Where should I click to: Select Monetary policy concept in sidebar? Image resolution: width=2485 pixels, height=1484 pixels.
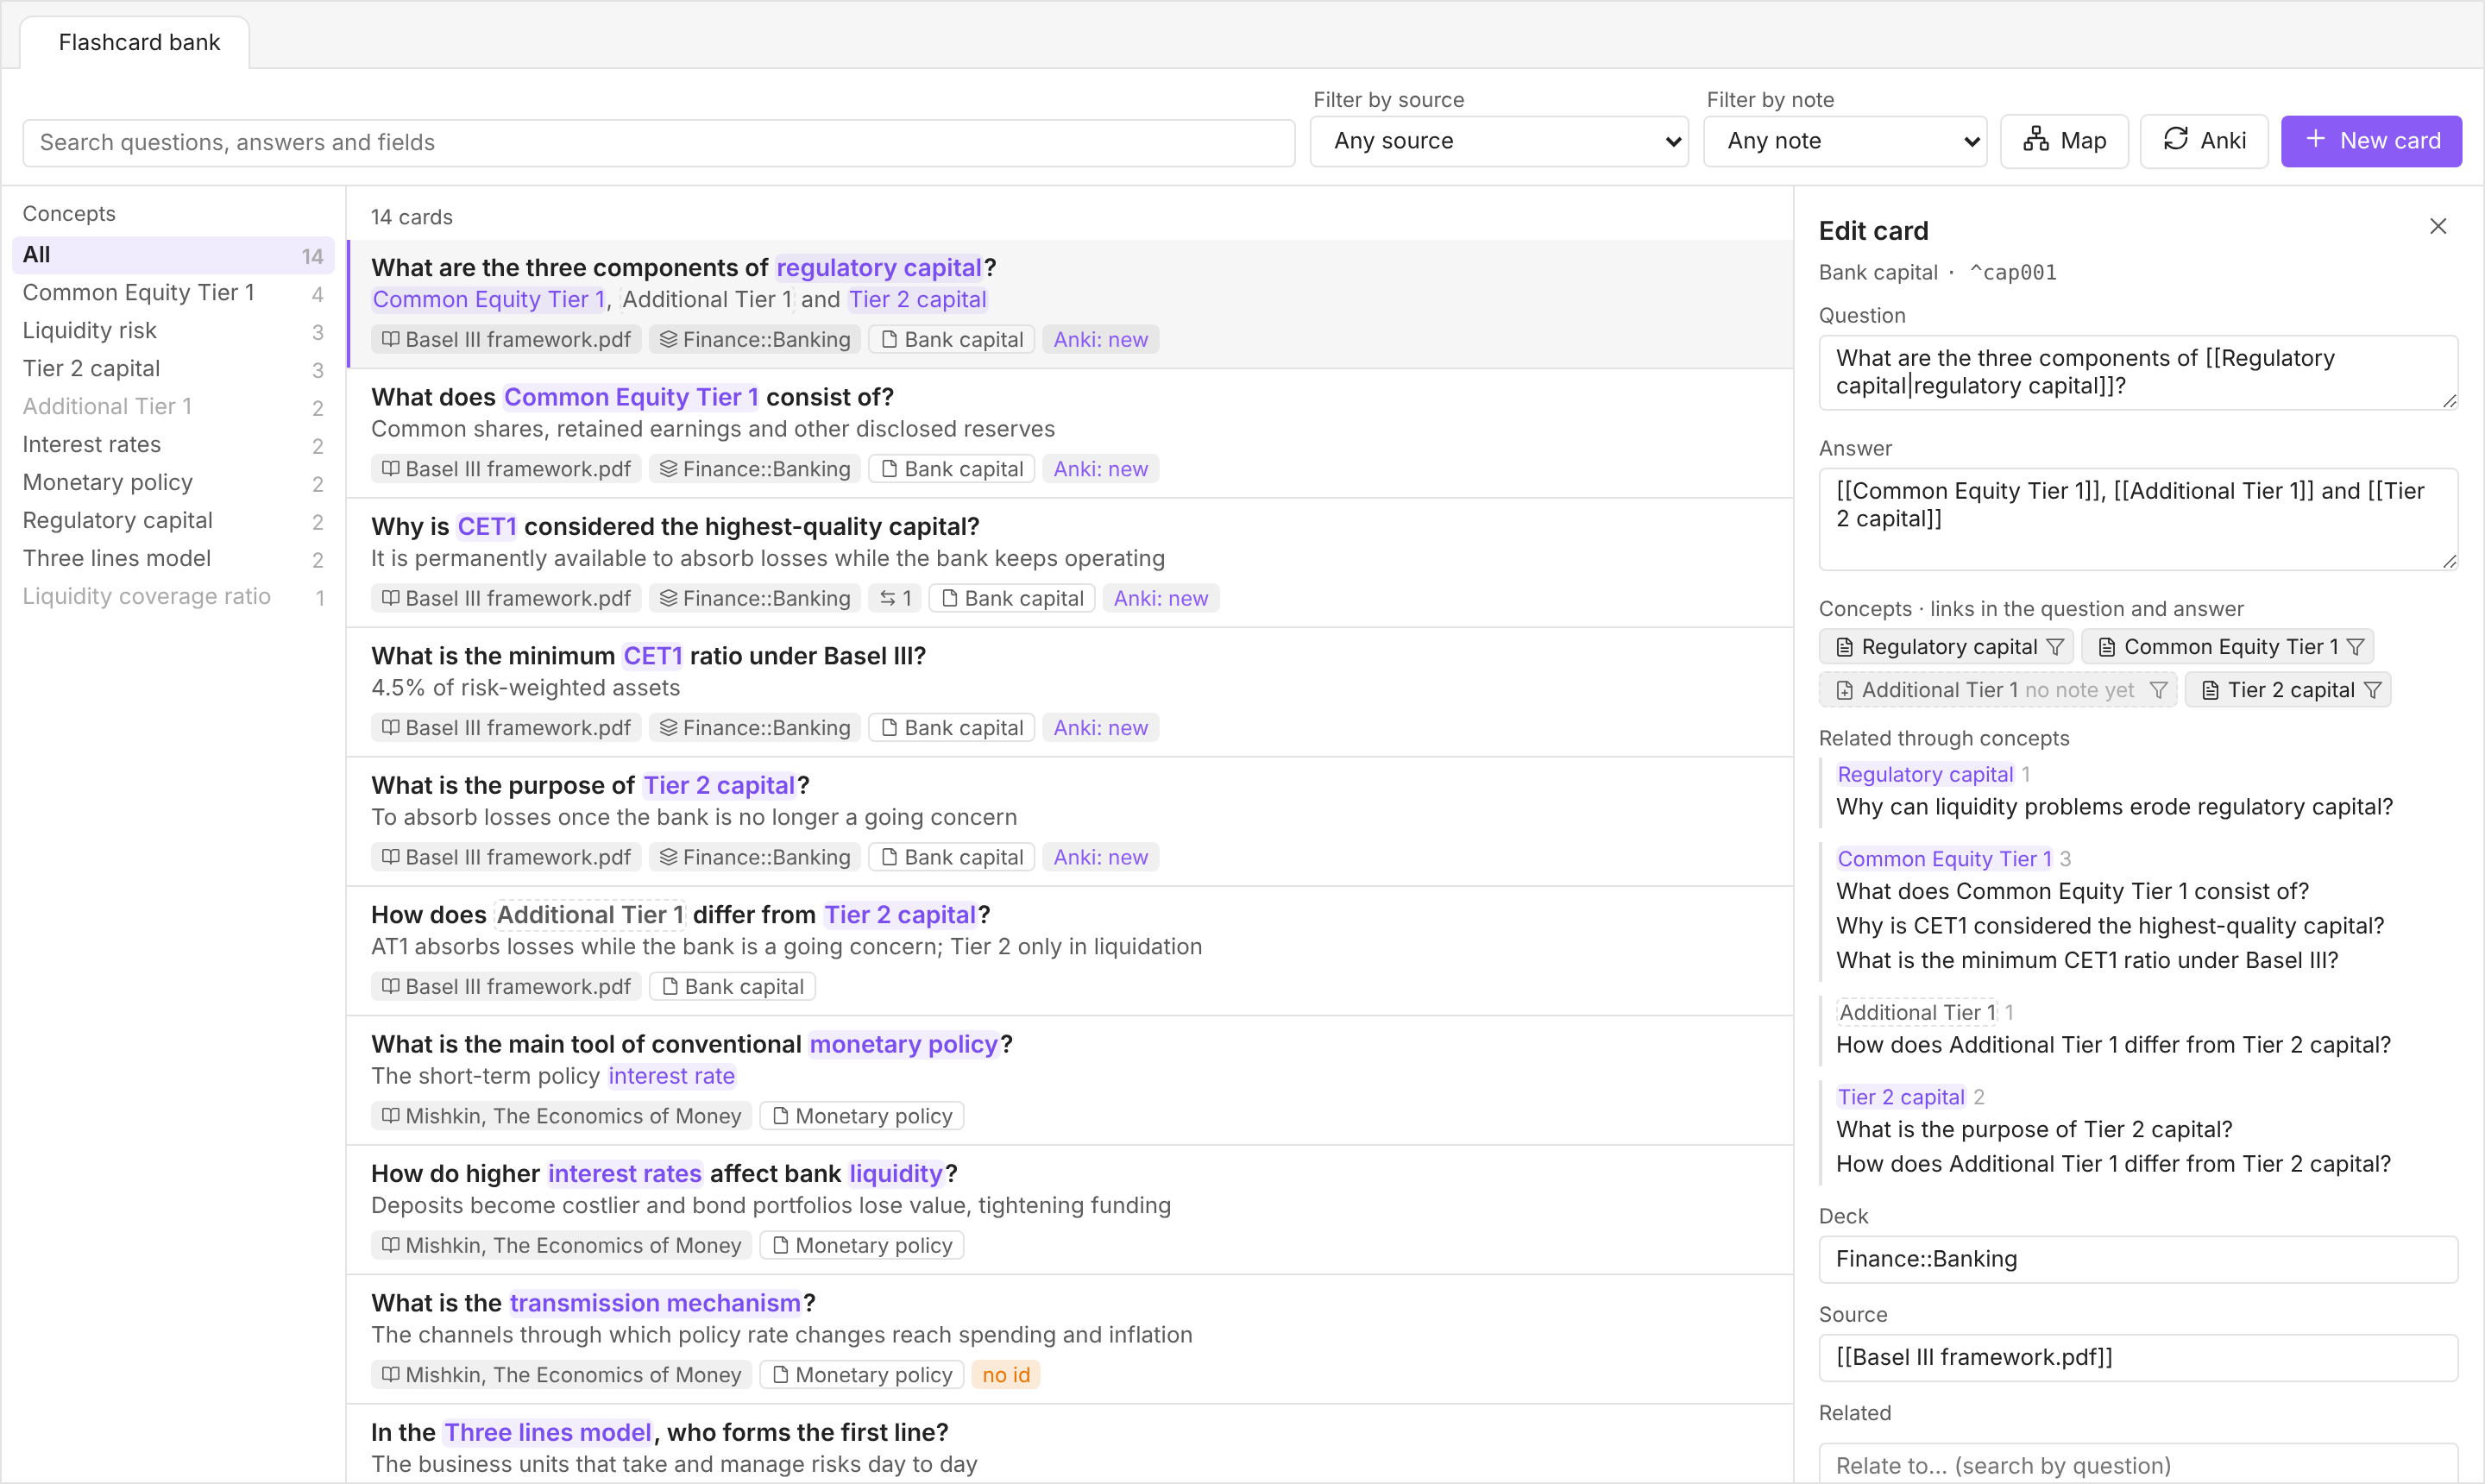coord(172,483)
